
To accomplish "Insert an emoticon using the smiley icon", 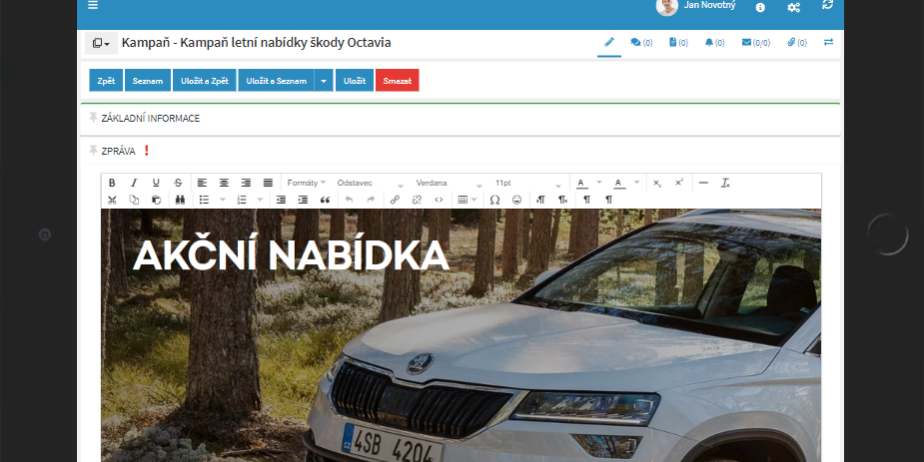I will (x=517, y=200).
